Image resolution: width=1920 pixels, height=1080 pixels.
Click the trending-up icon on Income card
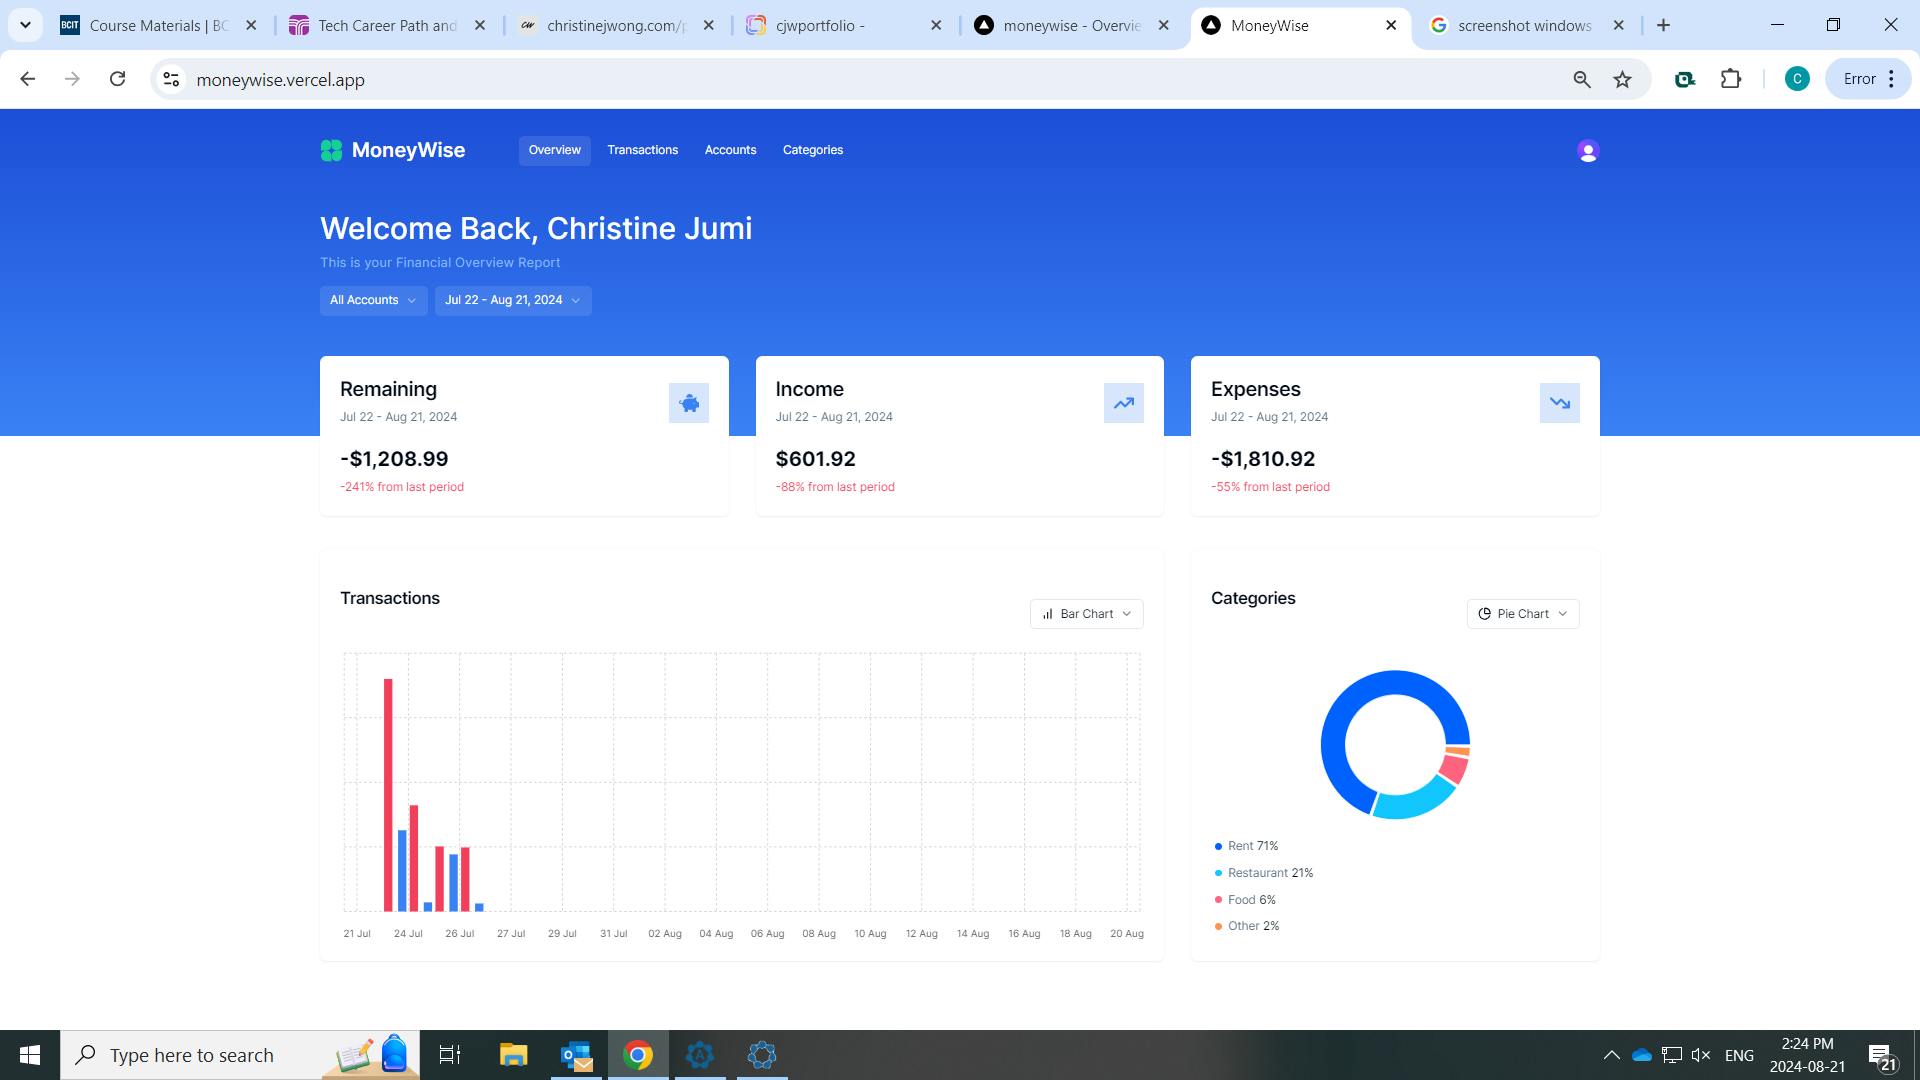click(x=1124, y=403)
